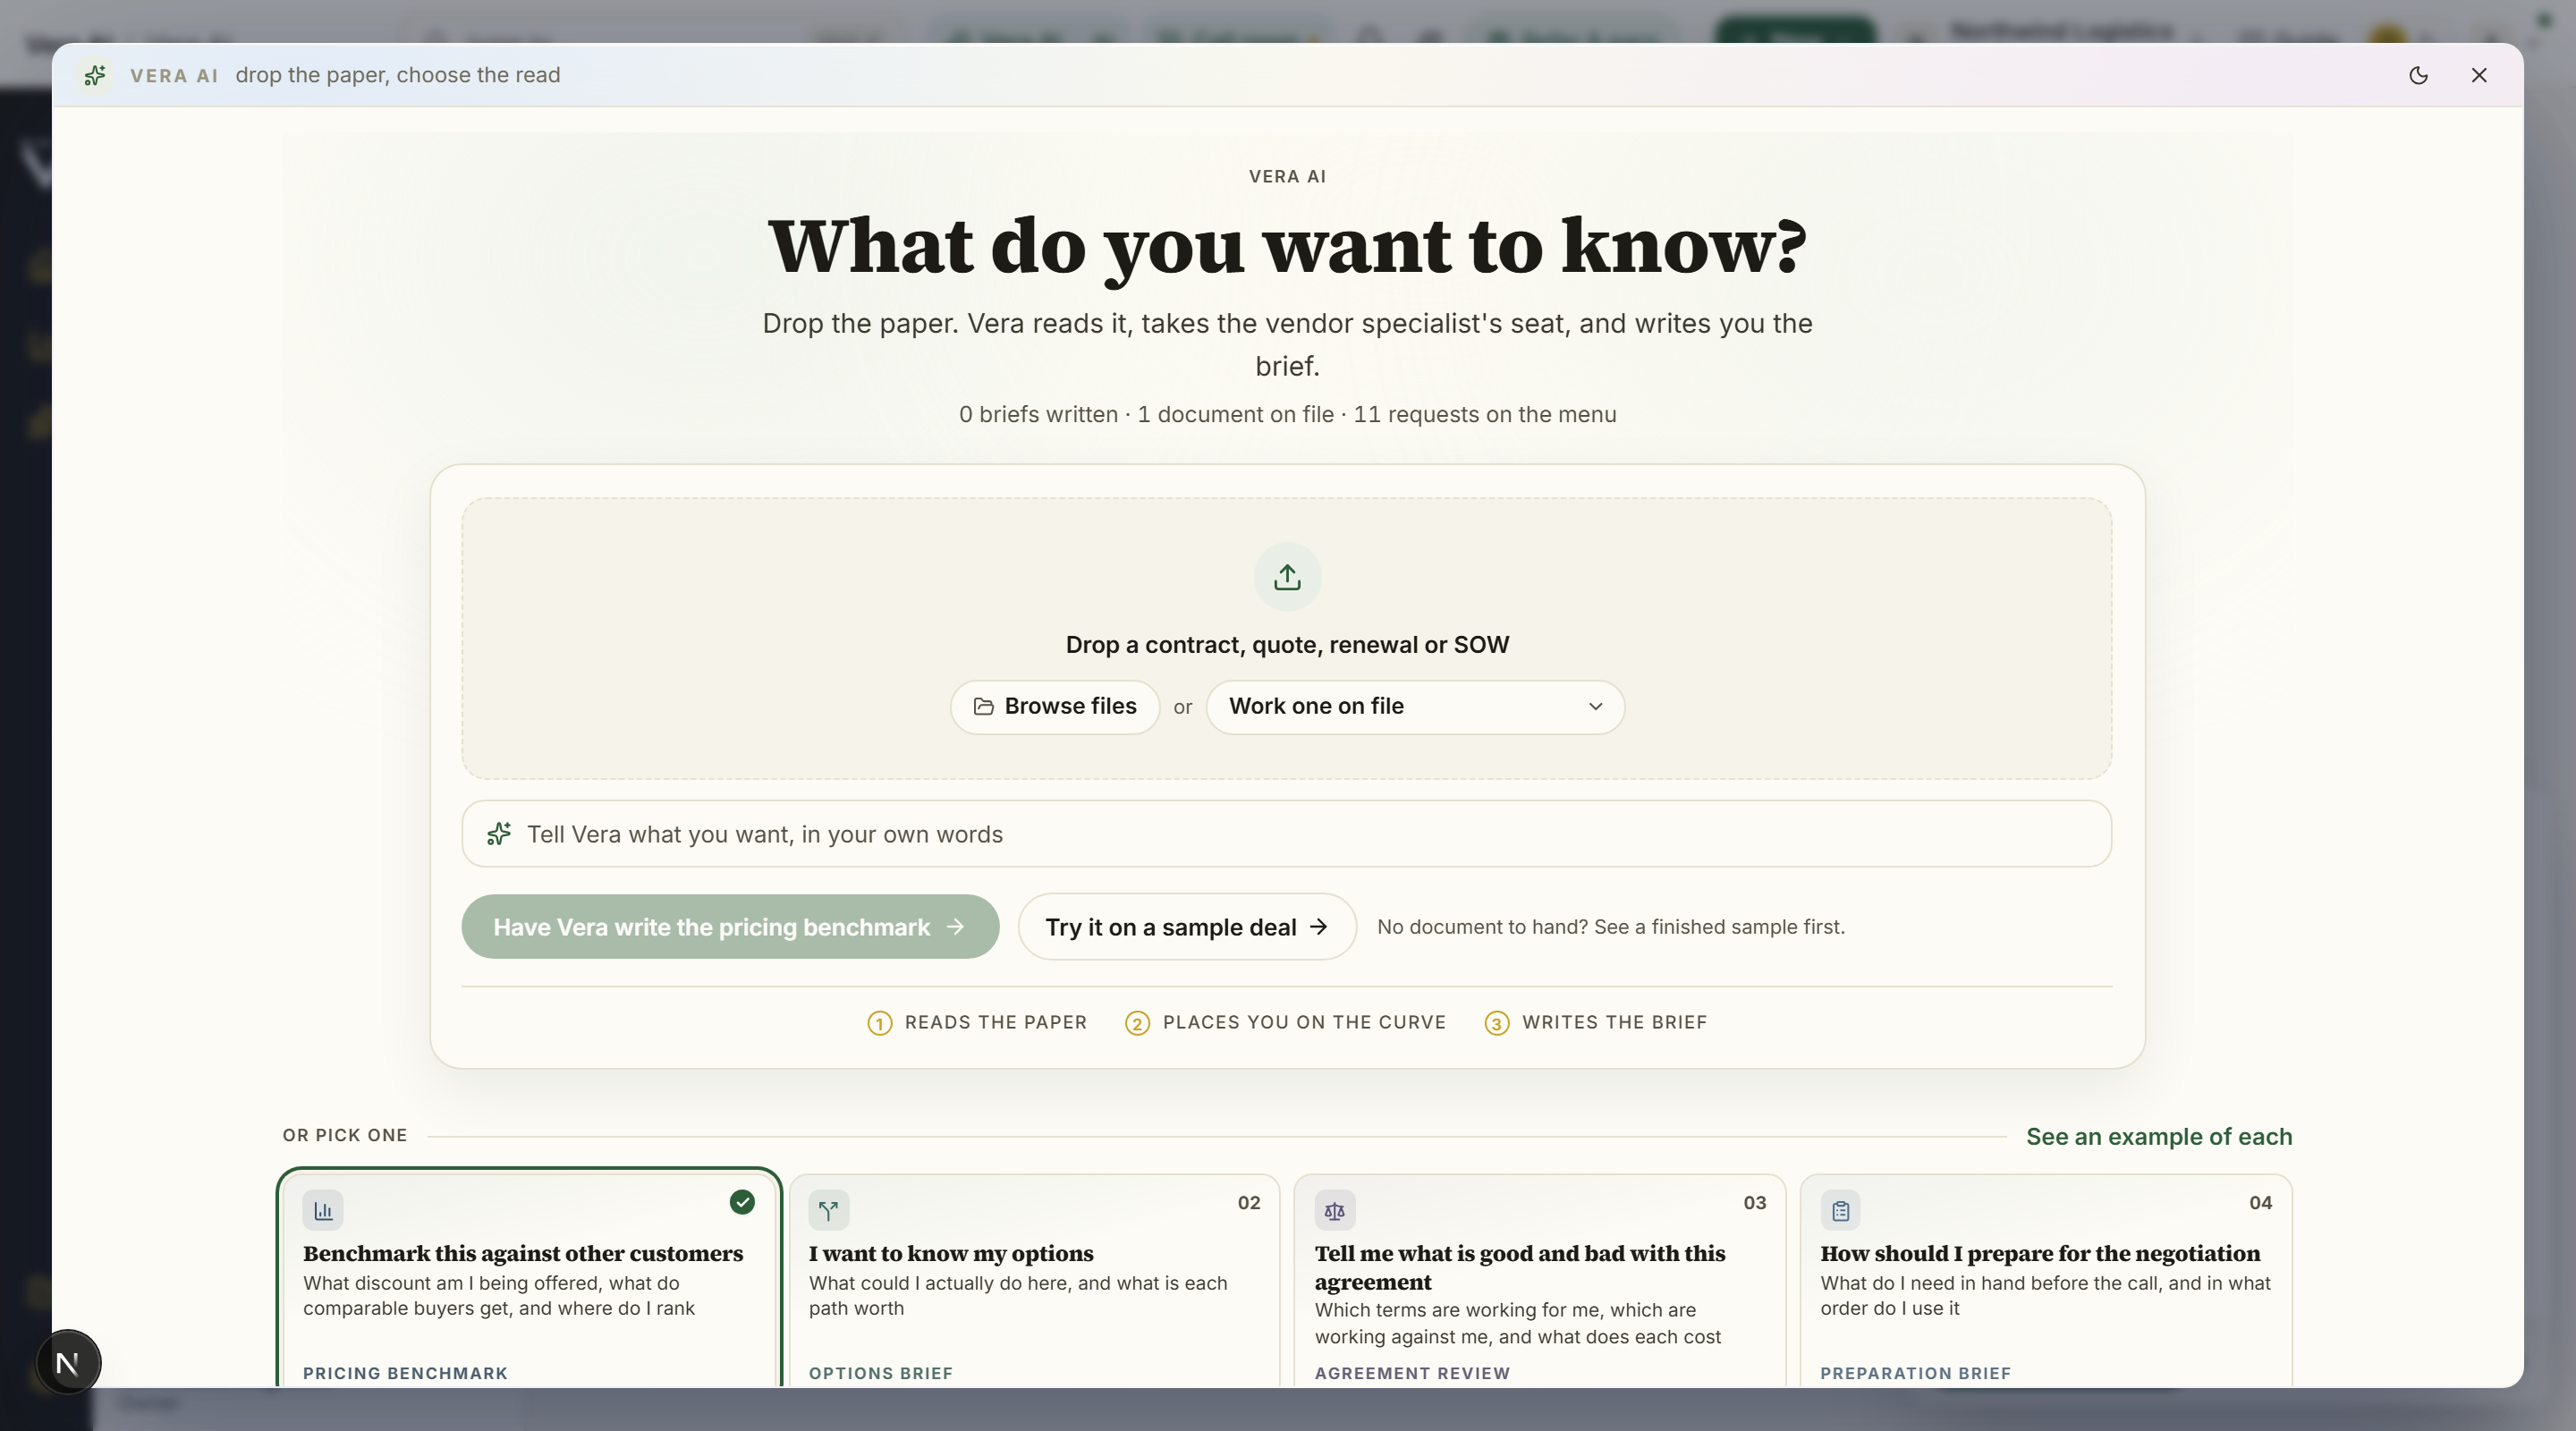Click the OPTIONS BRIEF tag text

click(x=880, y=1374)
